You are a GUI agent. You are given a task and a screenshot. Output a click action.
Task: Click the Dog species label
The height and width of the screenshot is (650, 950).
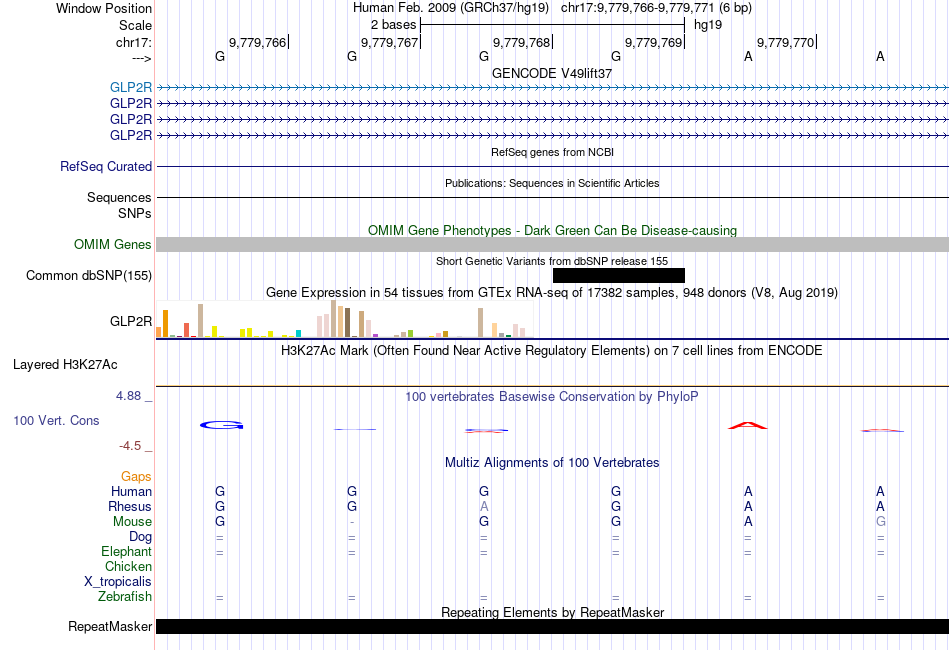coord(140,537)
